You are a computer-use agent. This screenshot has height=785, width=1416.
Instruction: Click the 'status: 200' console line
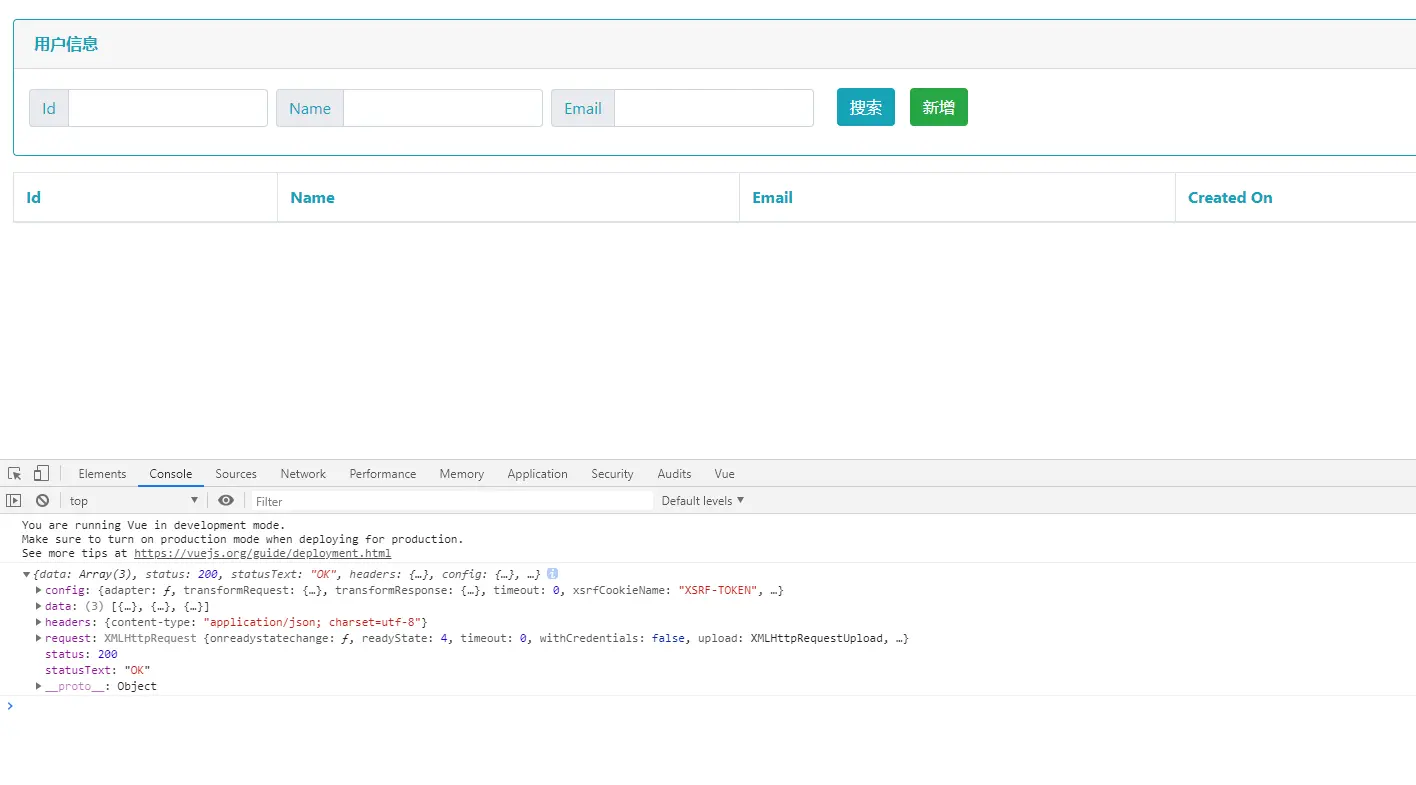click(81, 654)
